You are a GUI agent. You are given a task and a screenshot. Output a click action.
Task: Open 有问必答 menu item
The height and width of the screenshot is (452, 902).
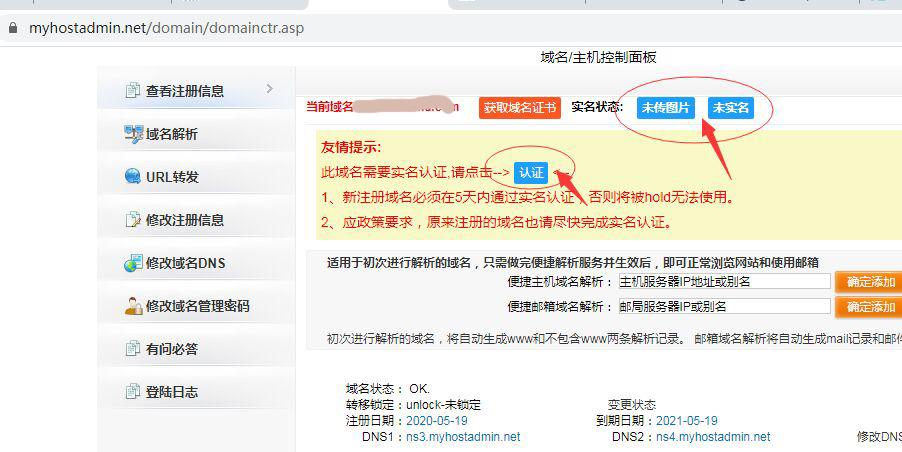point(196,347)
